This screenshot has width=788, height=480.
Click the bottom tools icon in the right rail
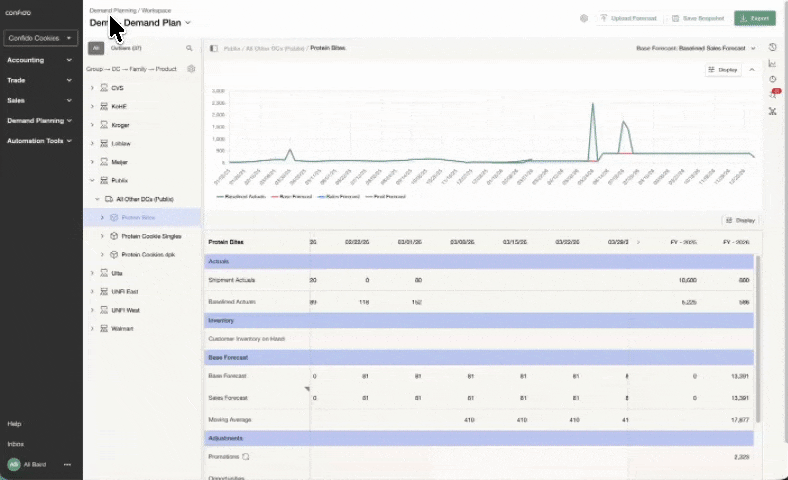(x=773, y=111)
